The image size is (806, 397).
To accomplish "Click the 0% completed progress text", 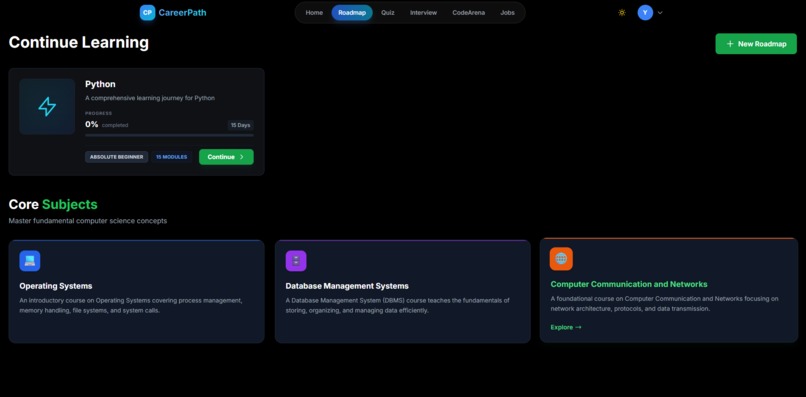I will click(106, 124).
